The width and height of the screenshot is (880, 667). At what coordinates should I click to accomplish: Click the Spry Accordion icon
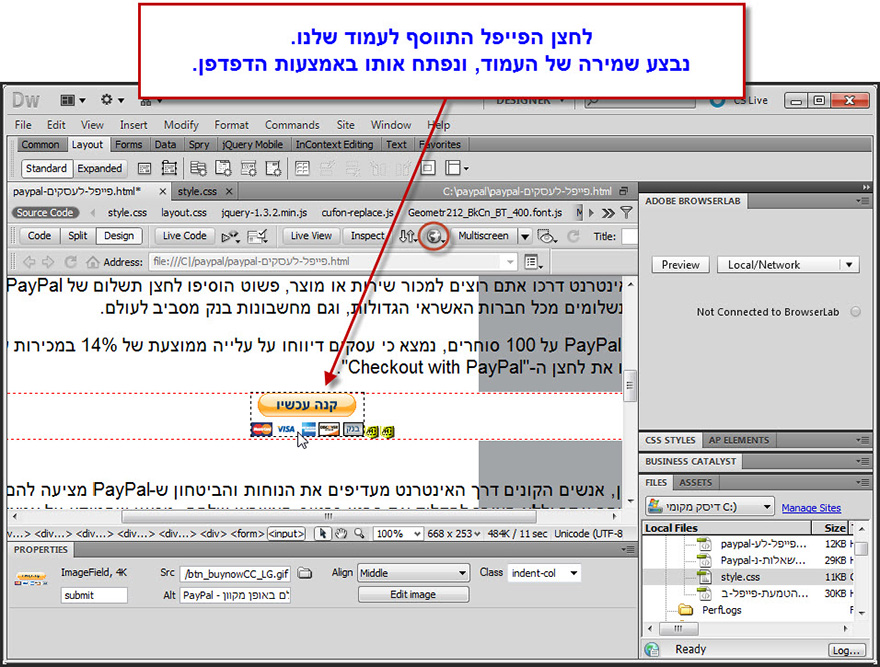pos(249,168)
